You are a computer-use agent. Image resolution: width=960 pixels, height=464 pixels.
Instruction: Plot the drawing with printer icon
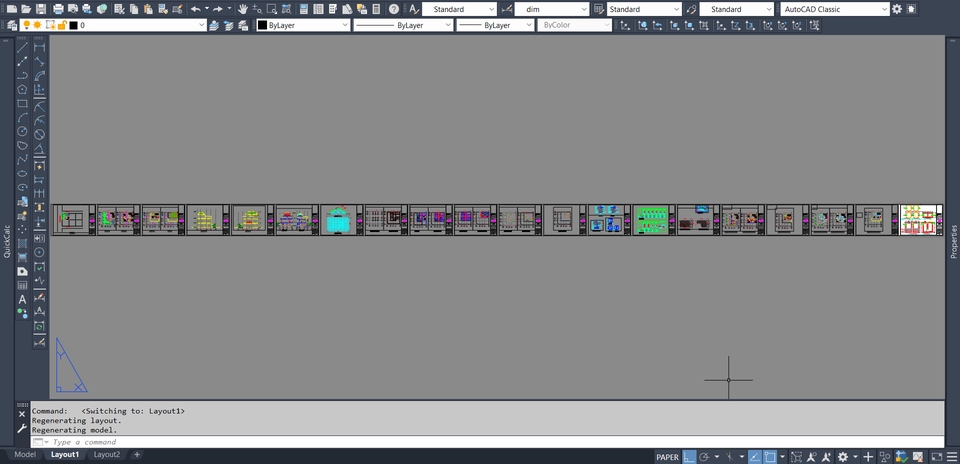(58, 9)
